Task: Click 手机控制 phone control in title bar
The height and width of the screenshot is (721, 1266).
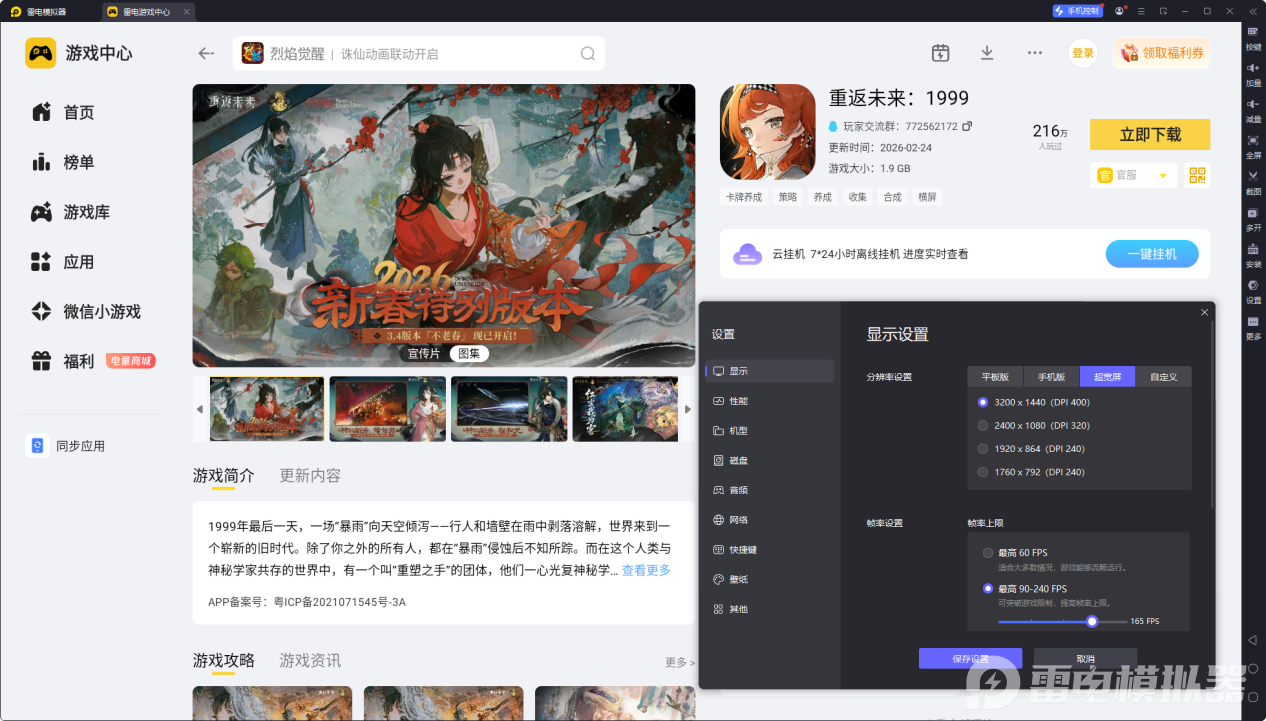Action: point(1077,11)
